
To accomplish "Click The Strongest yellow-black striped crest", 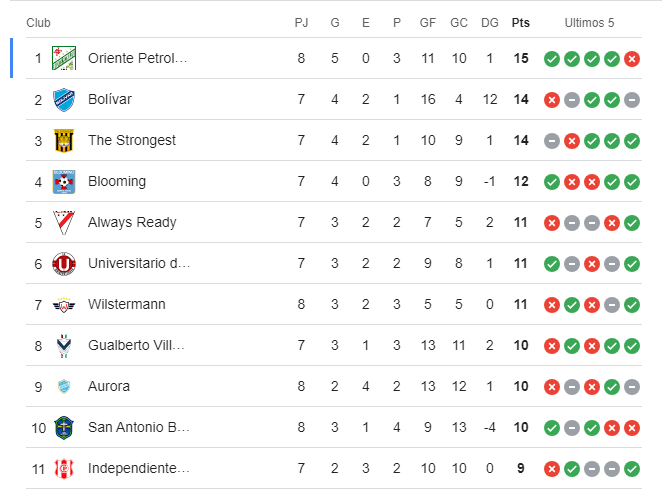I will 64,141.
